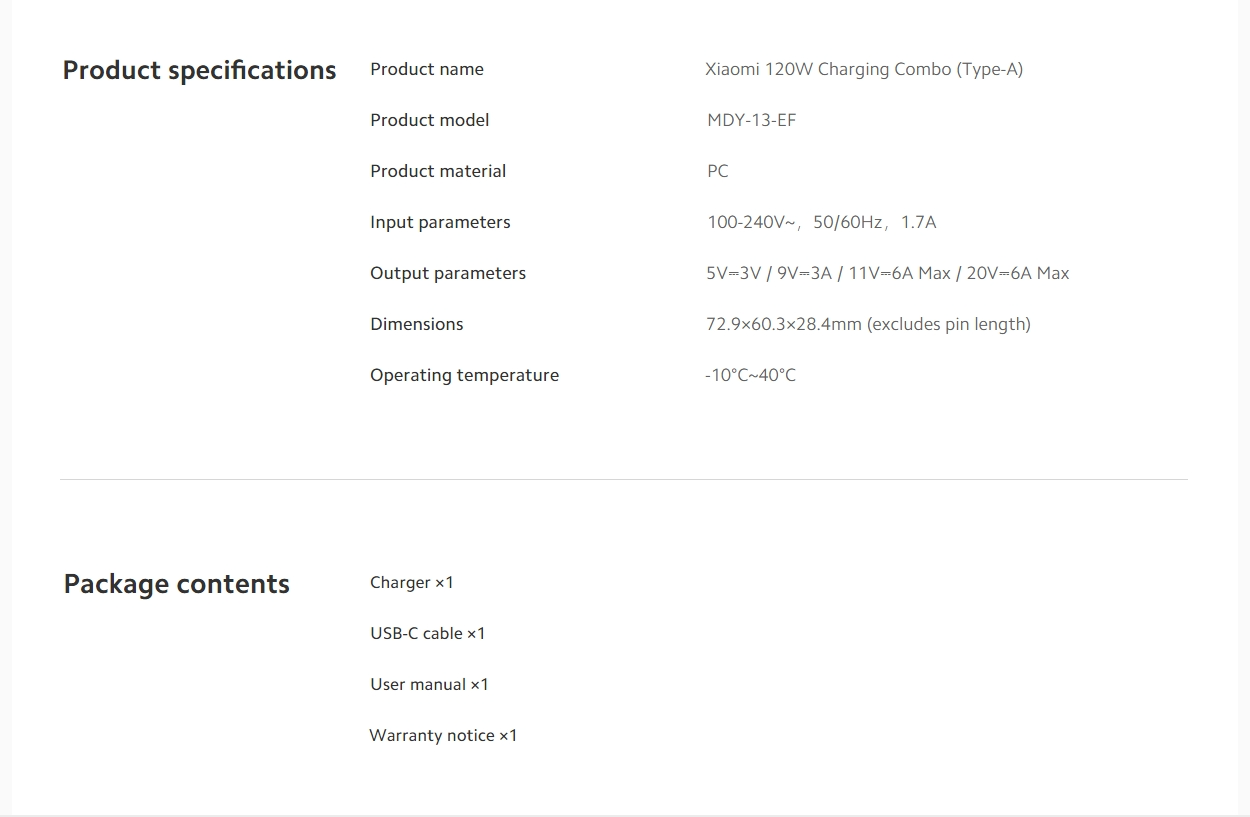
Task: Select the Operating temperature label
Action: (465, 375)
